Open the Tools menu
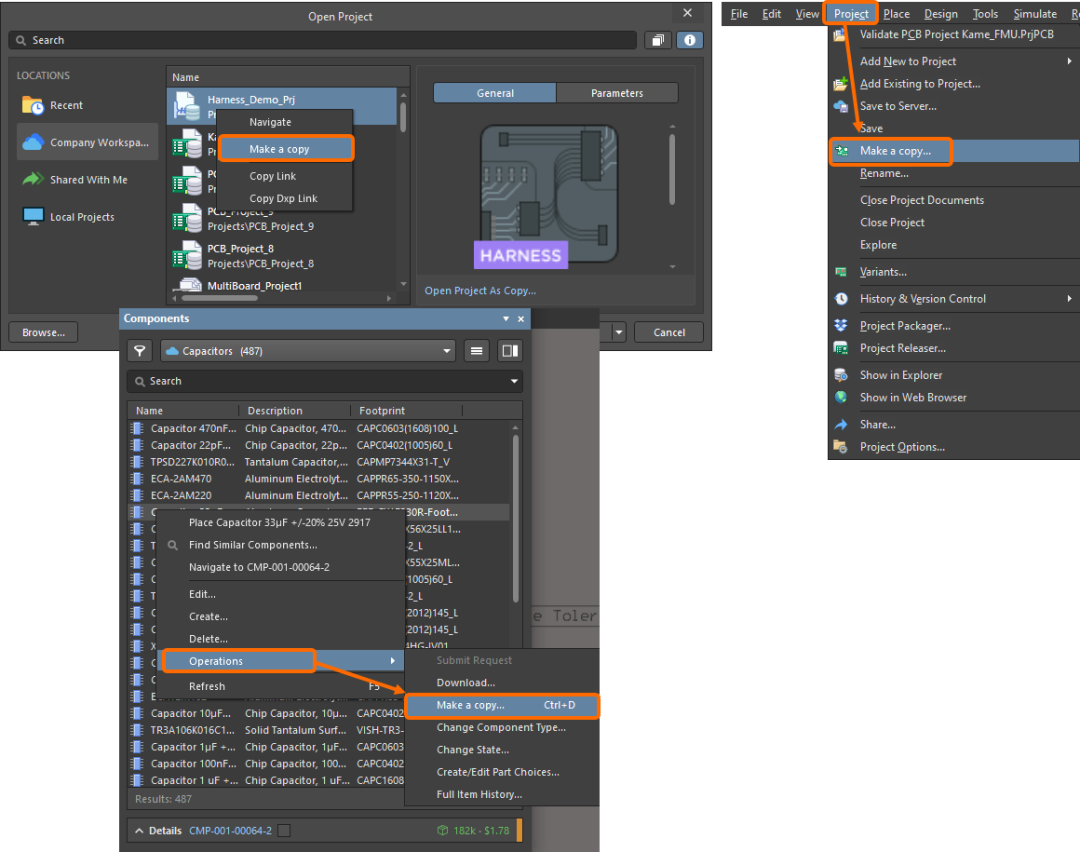1080x852 pixels. pos(985,14)
